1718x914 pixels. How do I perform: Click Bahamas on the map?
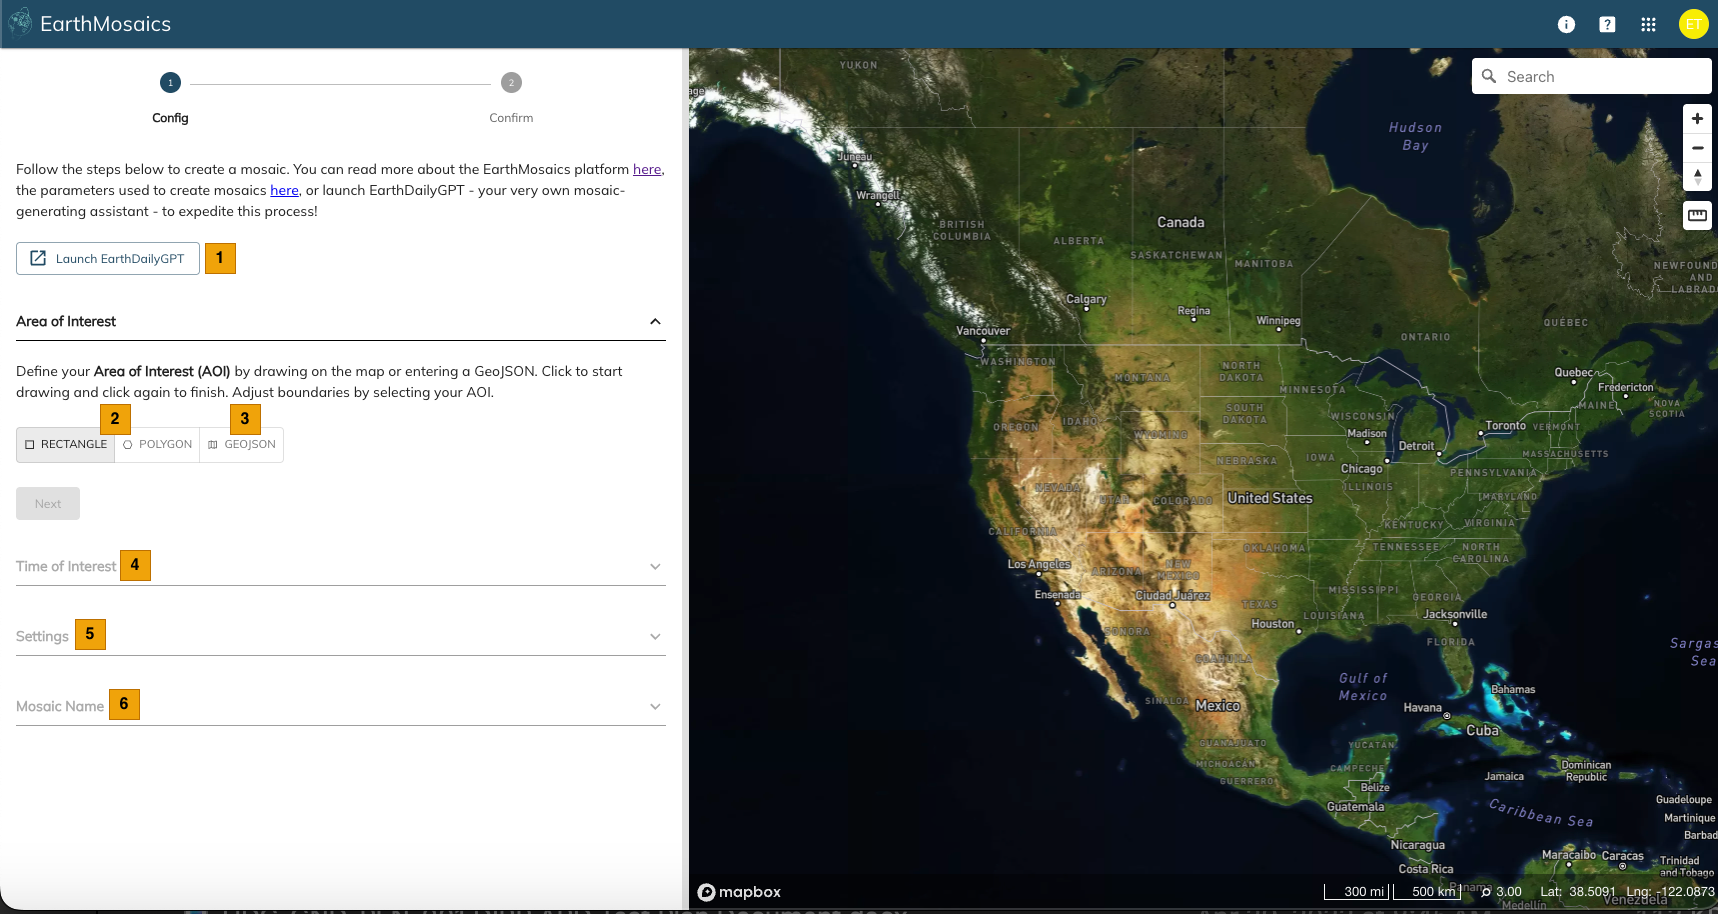pos(1513,690)
